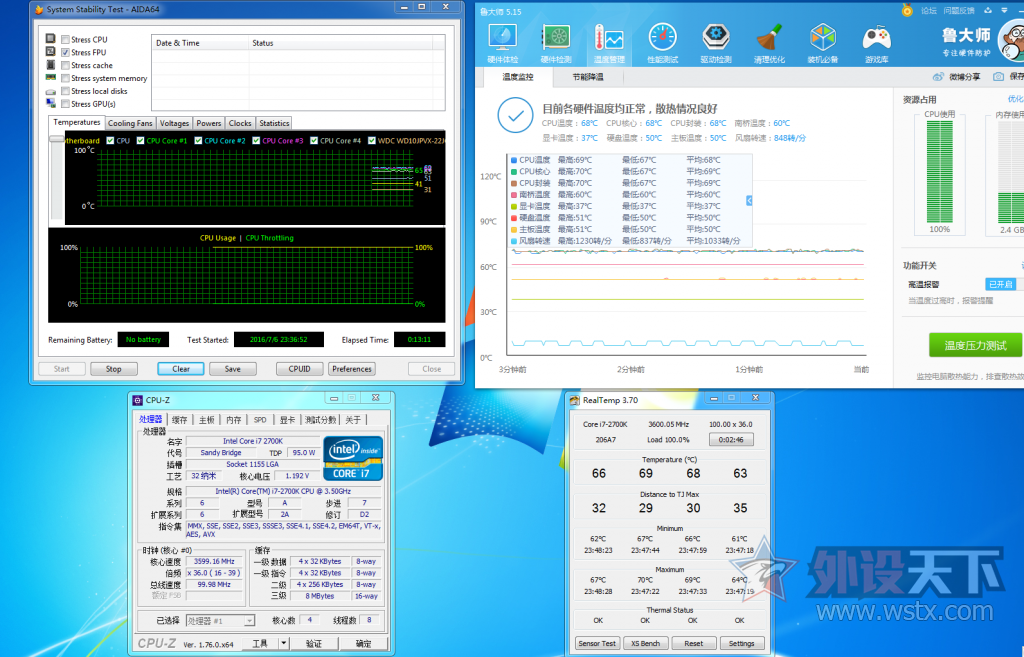Click the CPU chip icon beside Stress CPU
Image resolution: width=1024 pixels, height=657 pixels.
(51, 39)
